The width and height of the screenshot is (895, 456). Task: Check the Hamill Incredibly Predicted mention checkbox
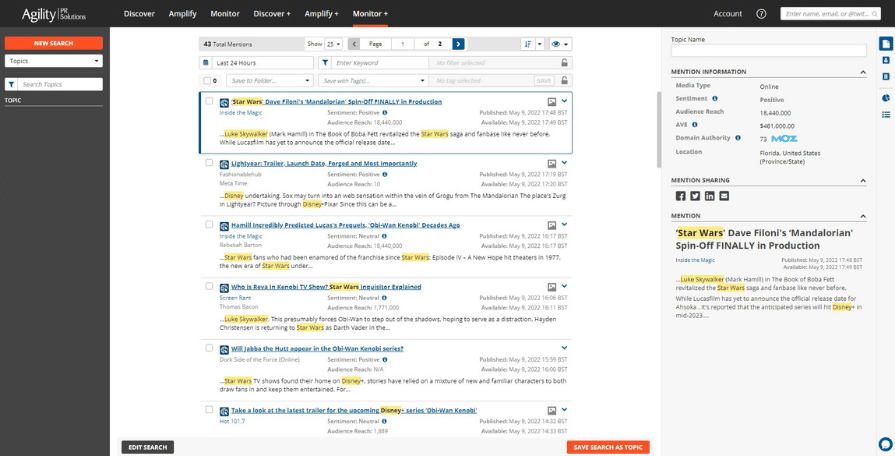point(209,224)
